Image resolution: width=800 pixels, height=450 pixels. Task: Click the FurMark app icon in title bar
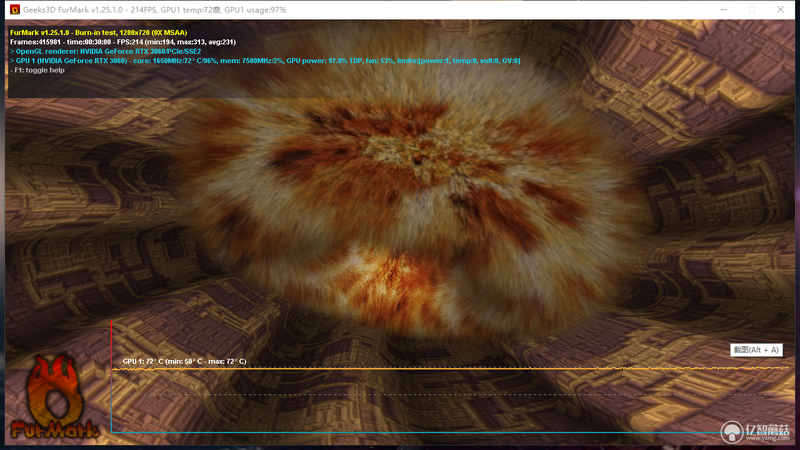(x=15, y=10)
